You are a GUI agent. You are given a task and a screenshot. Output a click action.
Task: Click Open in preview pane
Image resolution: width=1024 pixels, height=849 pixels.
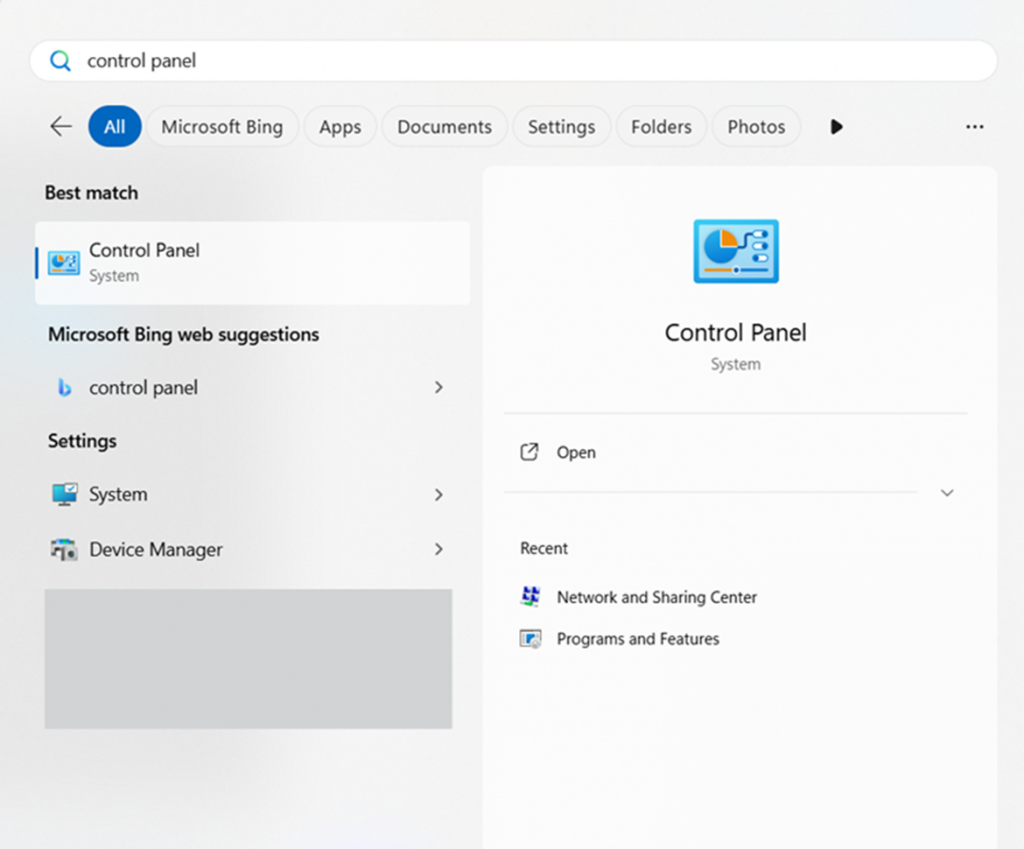point(576,453)
